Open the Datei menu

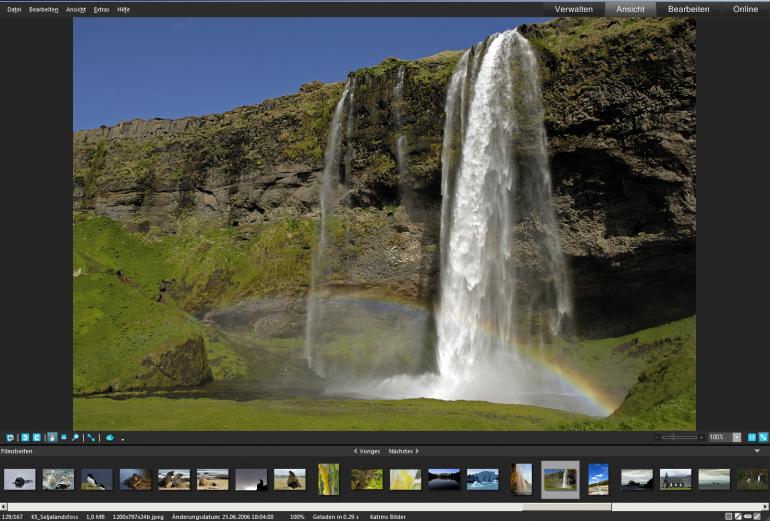[14, 9]
